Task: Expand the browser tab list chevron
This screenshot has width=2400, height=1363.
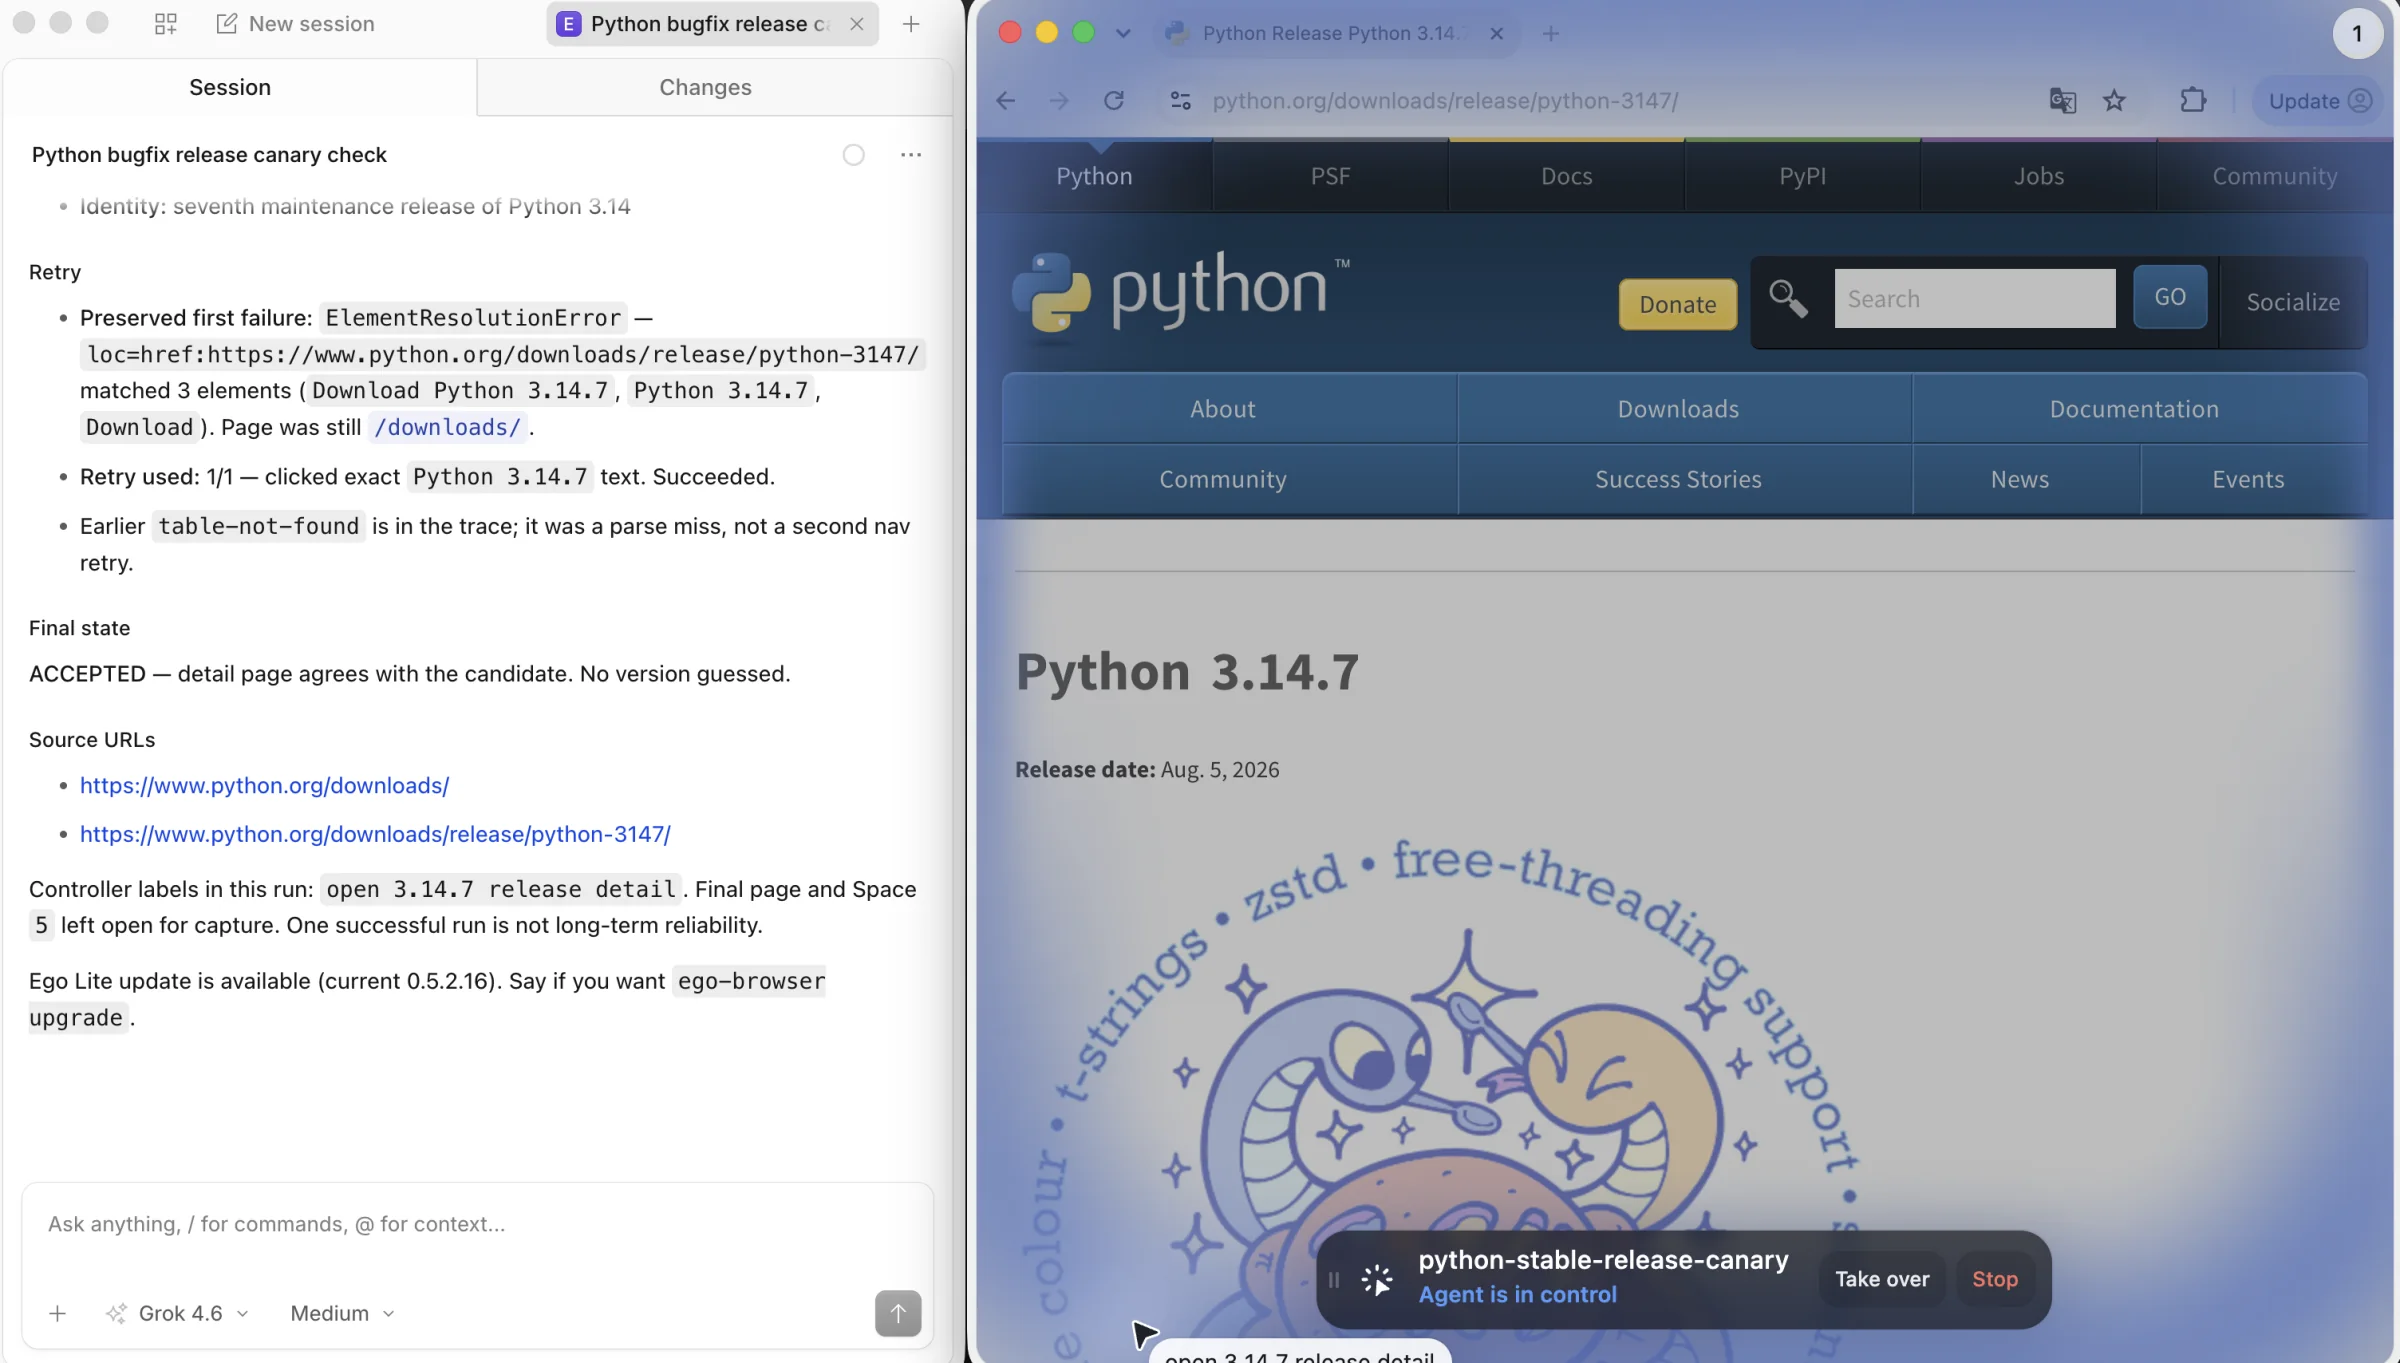Action: (x=1123, y=33)
